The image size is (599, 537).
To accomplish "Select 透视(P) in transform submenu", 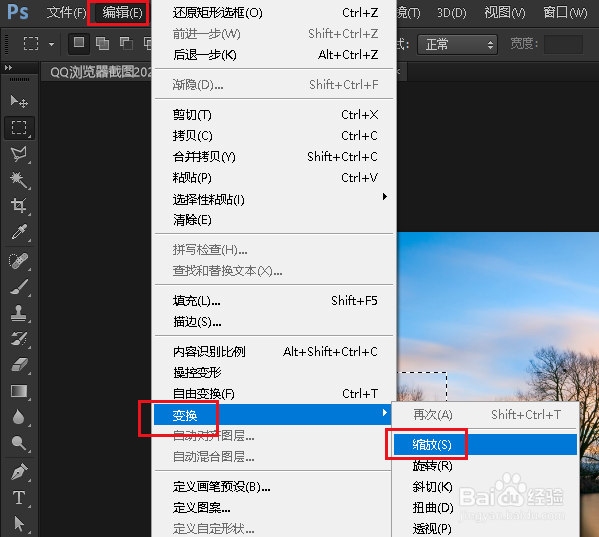I will [x=485, y=529].
